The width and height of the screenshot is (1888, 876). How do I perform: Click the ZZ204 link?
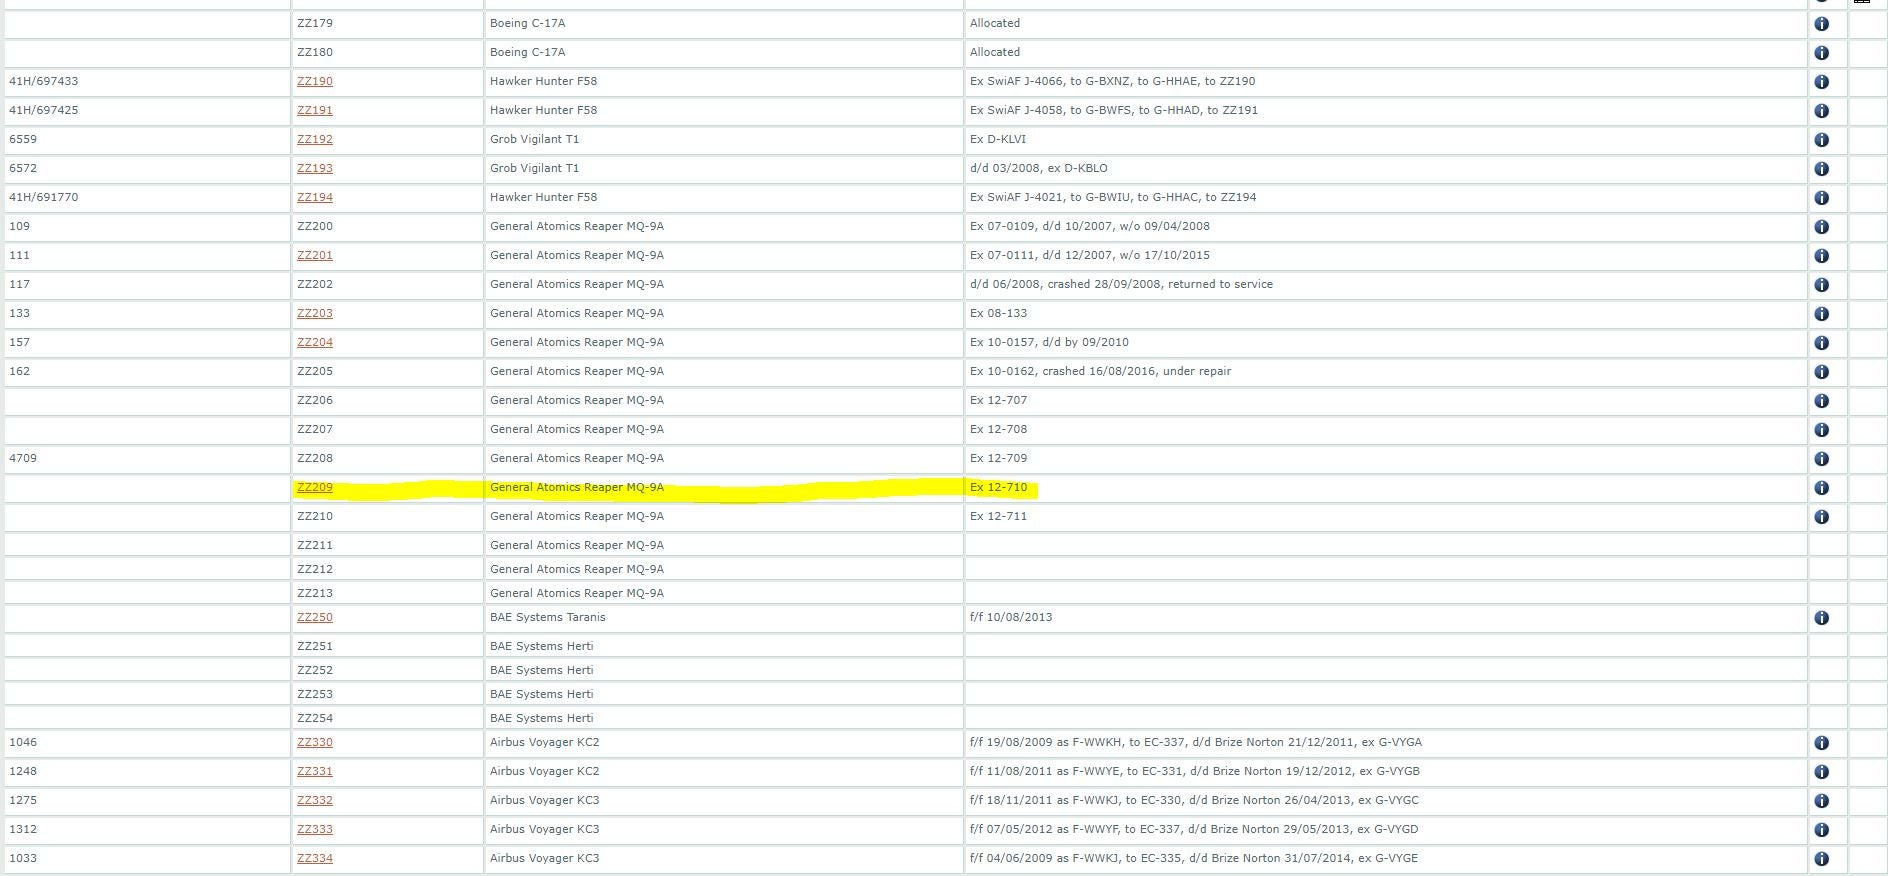click(315, 342)
